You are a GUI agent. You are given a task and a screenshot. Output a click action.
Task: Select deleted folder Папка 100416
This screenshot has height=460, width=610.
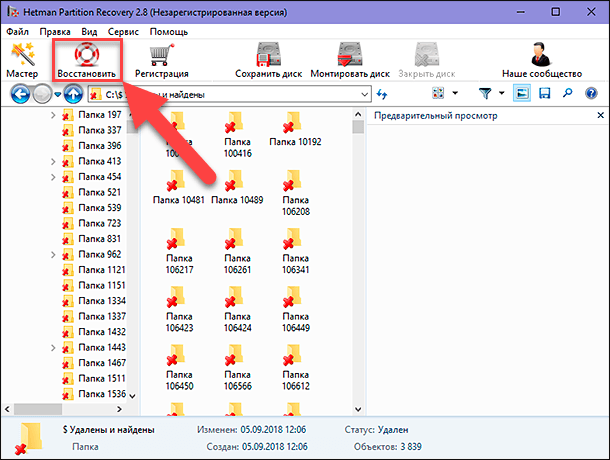tap(237, 135)
